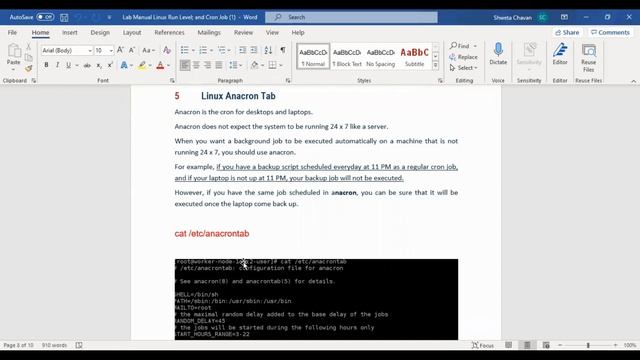This screenshot has width=640, height=360.
Task: Toggle strikethrough formatting
Action: tap(87, 65)
